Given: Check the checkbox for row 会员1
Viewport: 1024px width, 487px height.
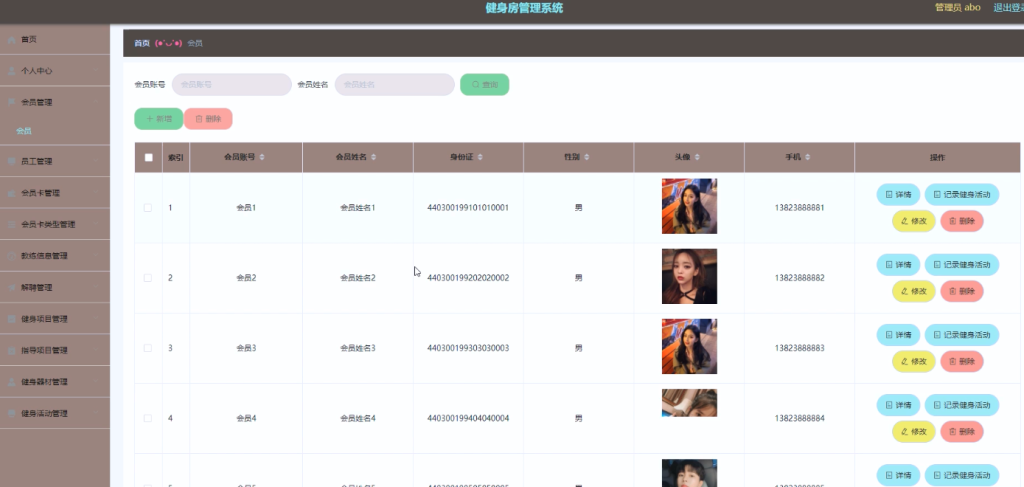Looking at the screenshot, I should point(148,208).
